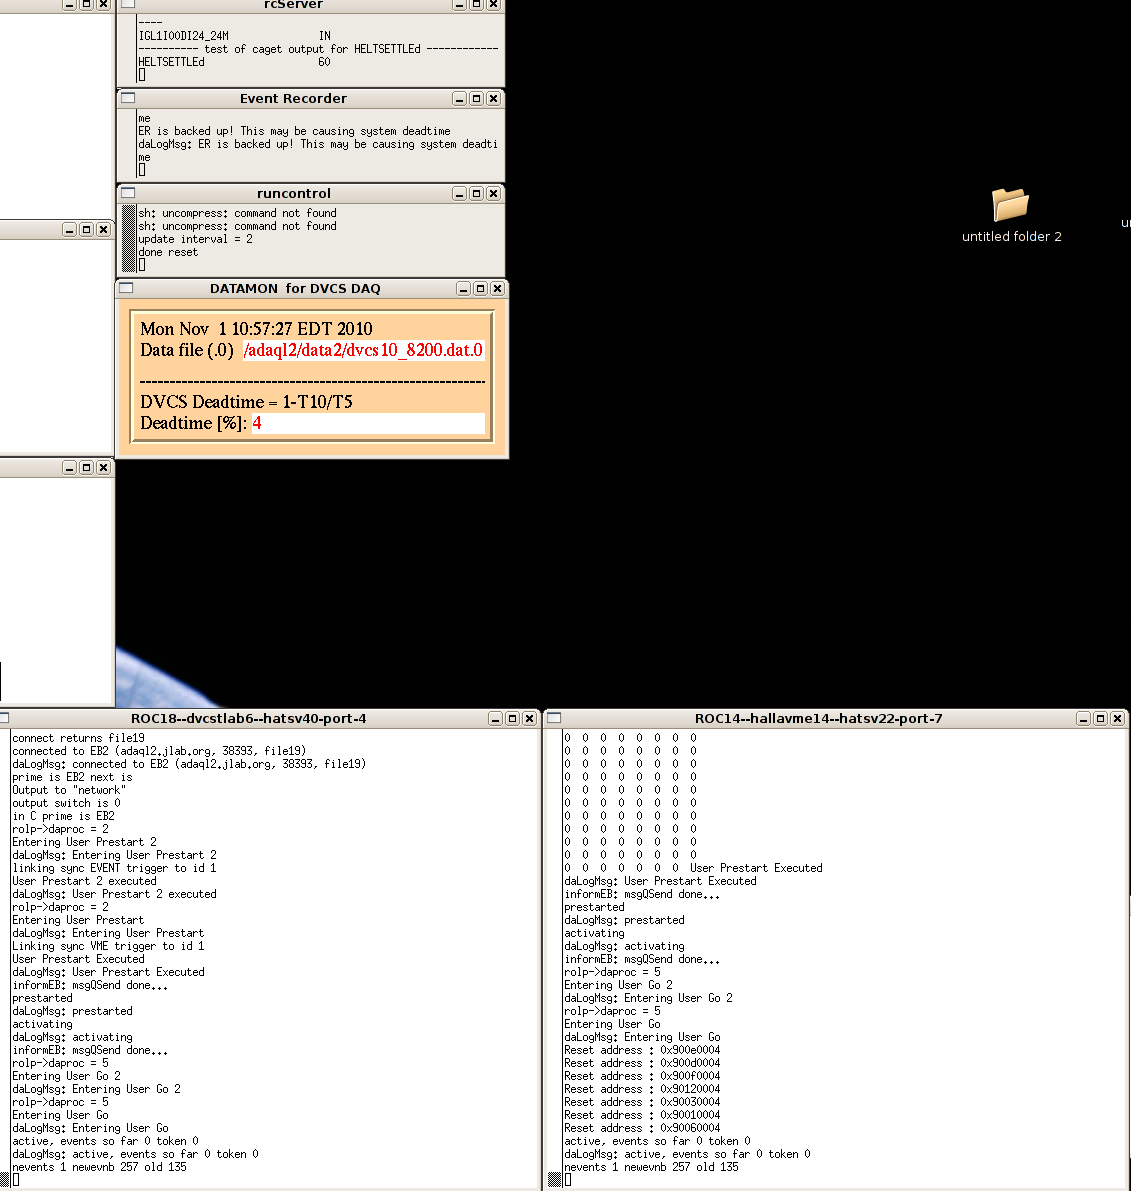1131x1191 pixels.
Task: Click 'HELTSETTLEd 60' value line in rcServer
Action: point(234,62)
